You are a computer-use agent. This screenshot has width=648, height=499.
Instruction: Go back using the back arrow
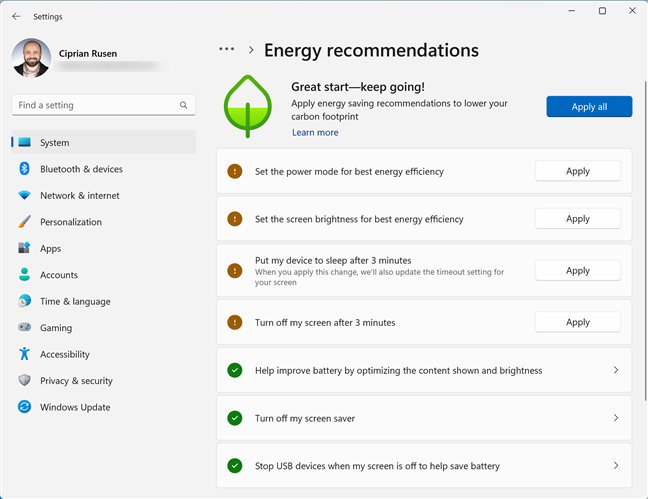click(x=16, y=17)
